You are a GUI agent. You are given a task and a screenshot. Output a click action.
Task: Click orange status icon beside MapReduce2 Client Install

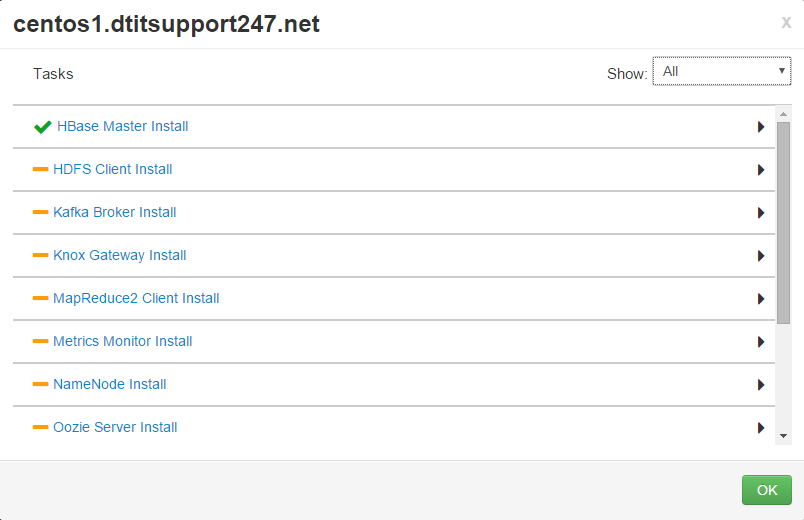click(41, 298)
